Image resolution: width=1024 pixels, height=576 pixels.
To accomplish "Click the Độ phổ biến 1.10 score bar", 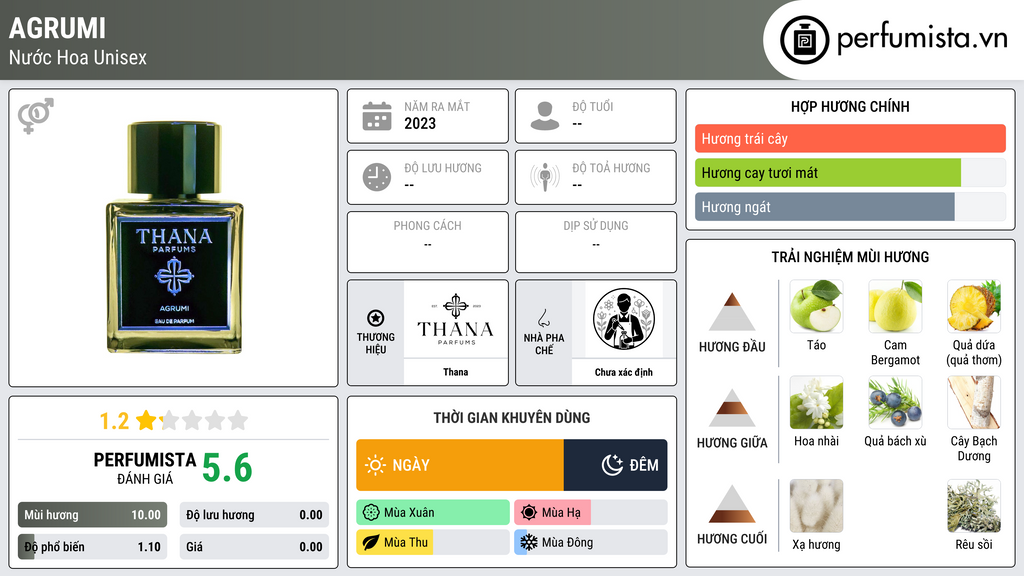I will point(92,547).
